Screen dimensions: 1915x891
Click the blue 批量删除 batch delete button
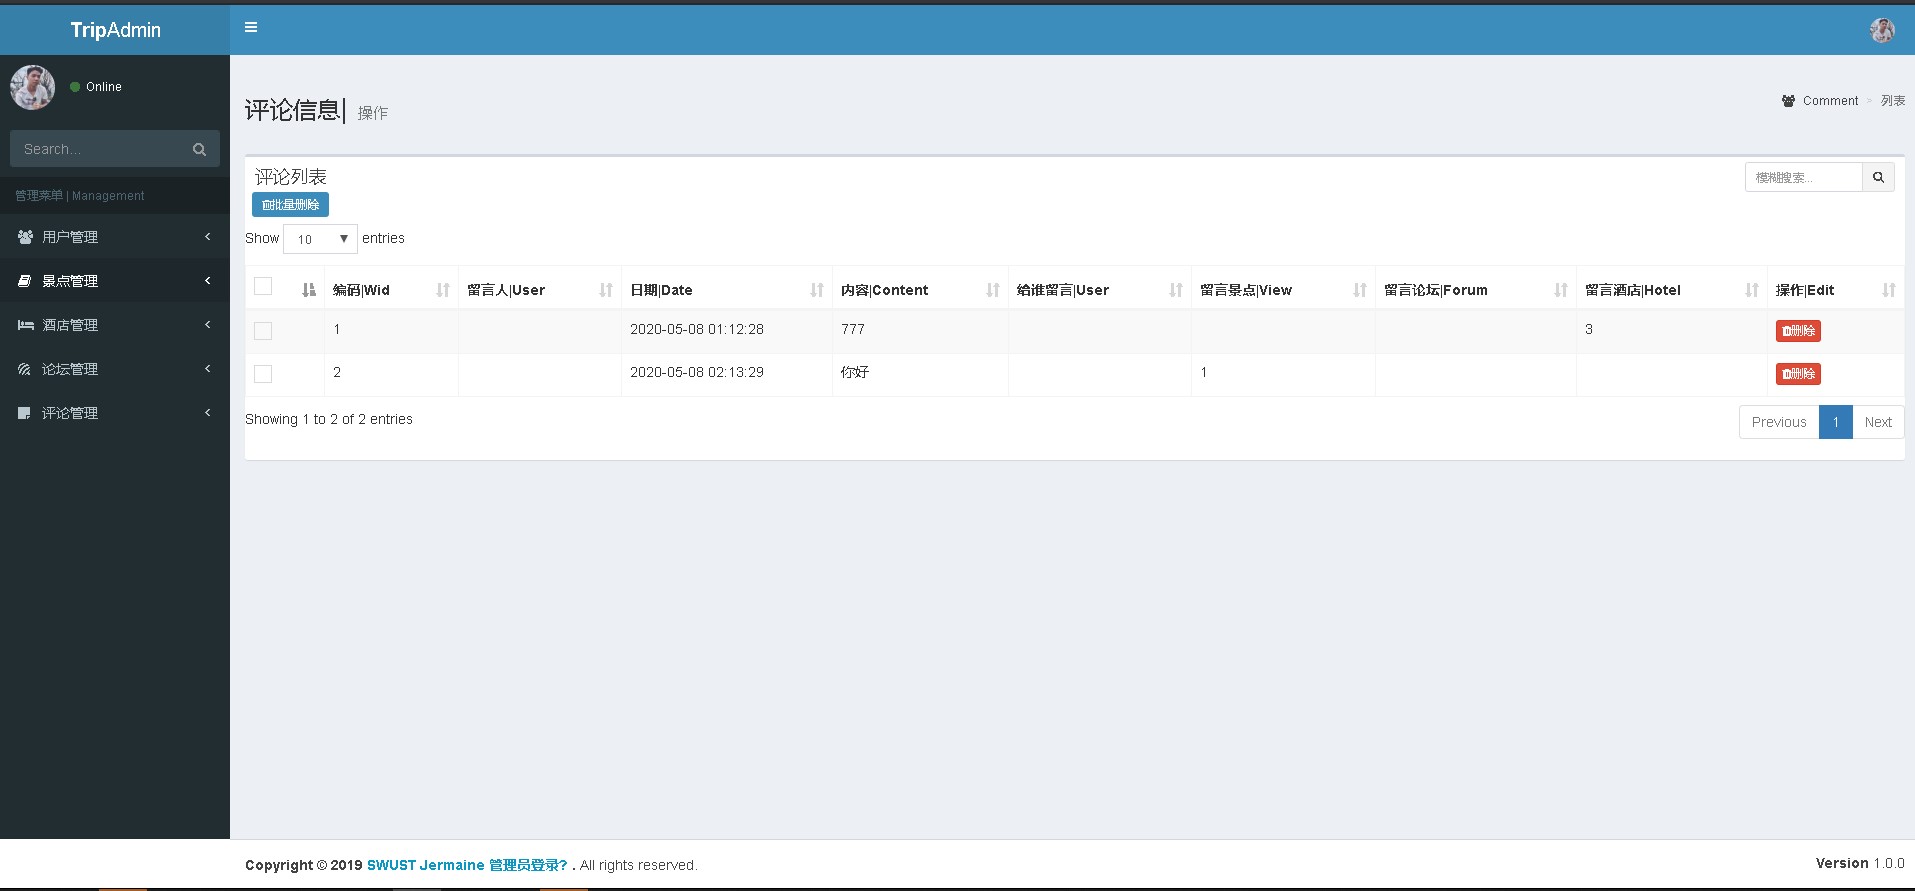click(x=290, y=205)
